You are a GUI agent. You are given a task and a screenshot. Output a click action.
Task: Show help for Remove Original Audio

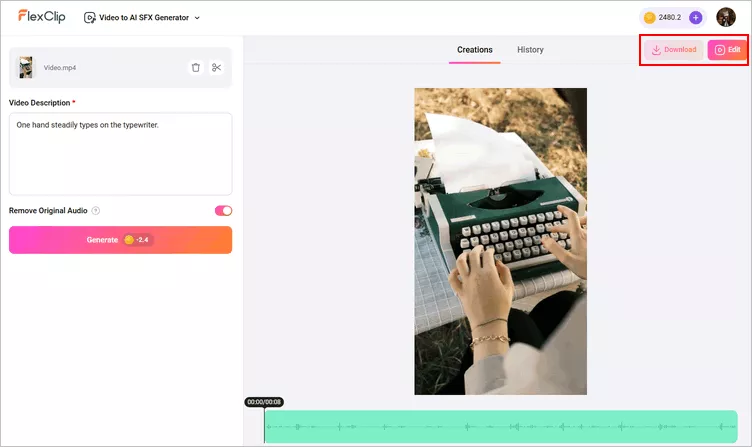click(96, 211)
